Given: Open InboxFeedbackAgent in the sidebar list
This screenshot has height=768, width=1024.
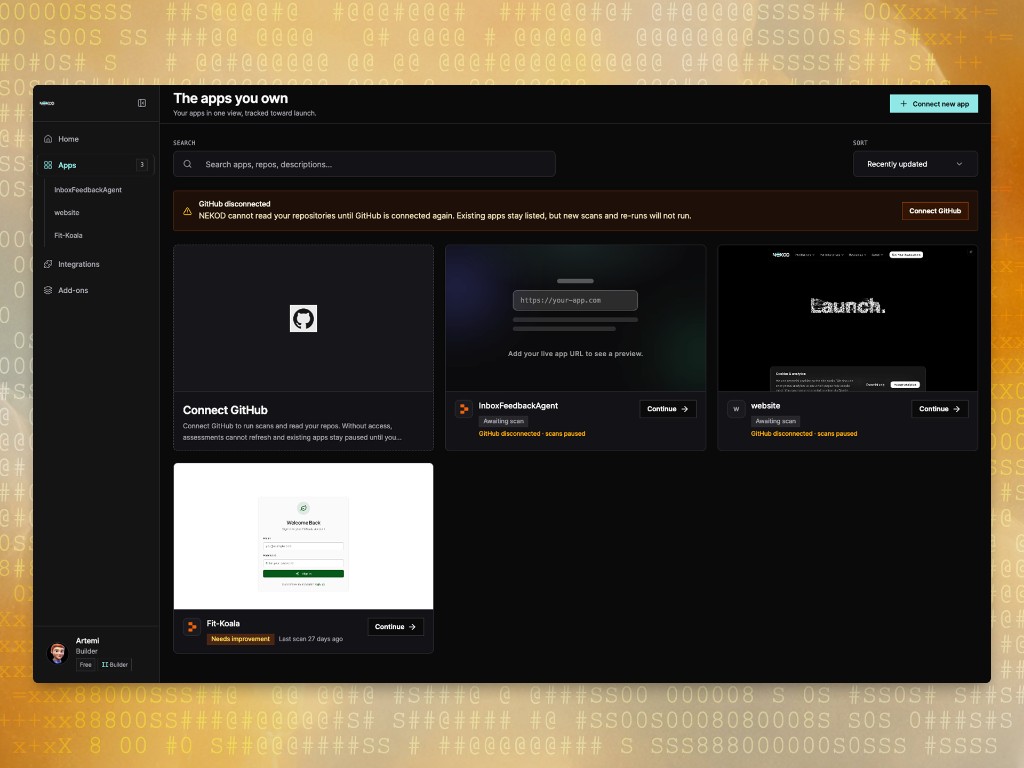Looking at the screenshot, I should tap(88, 190).
